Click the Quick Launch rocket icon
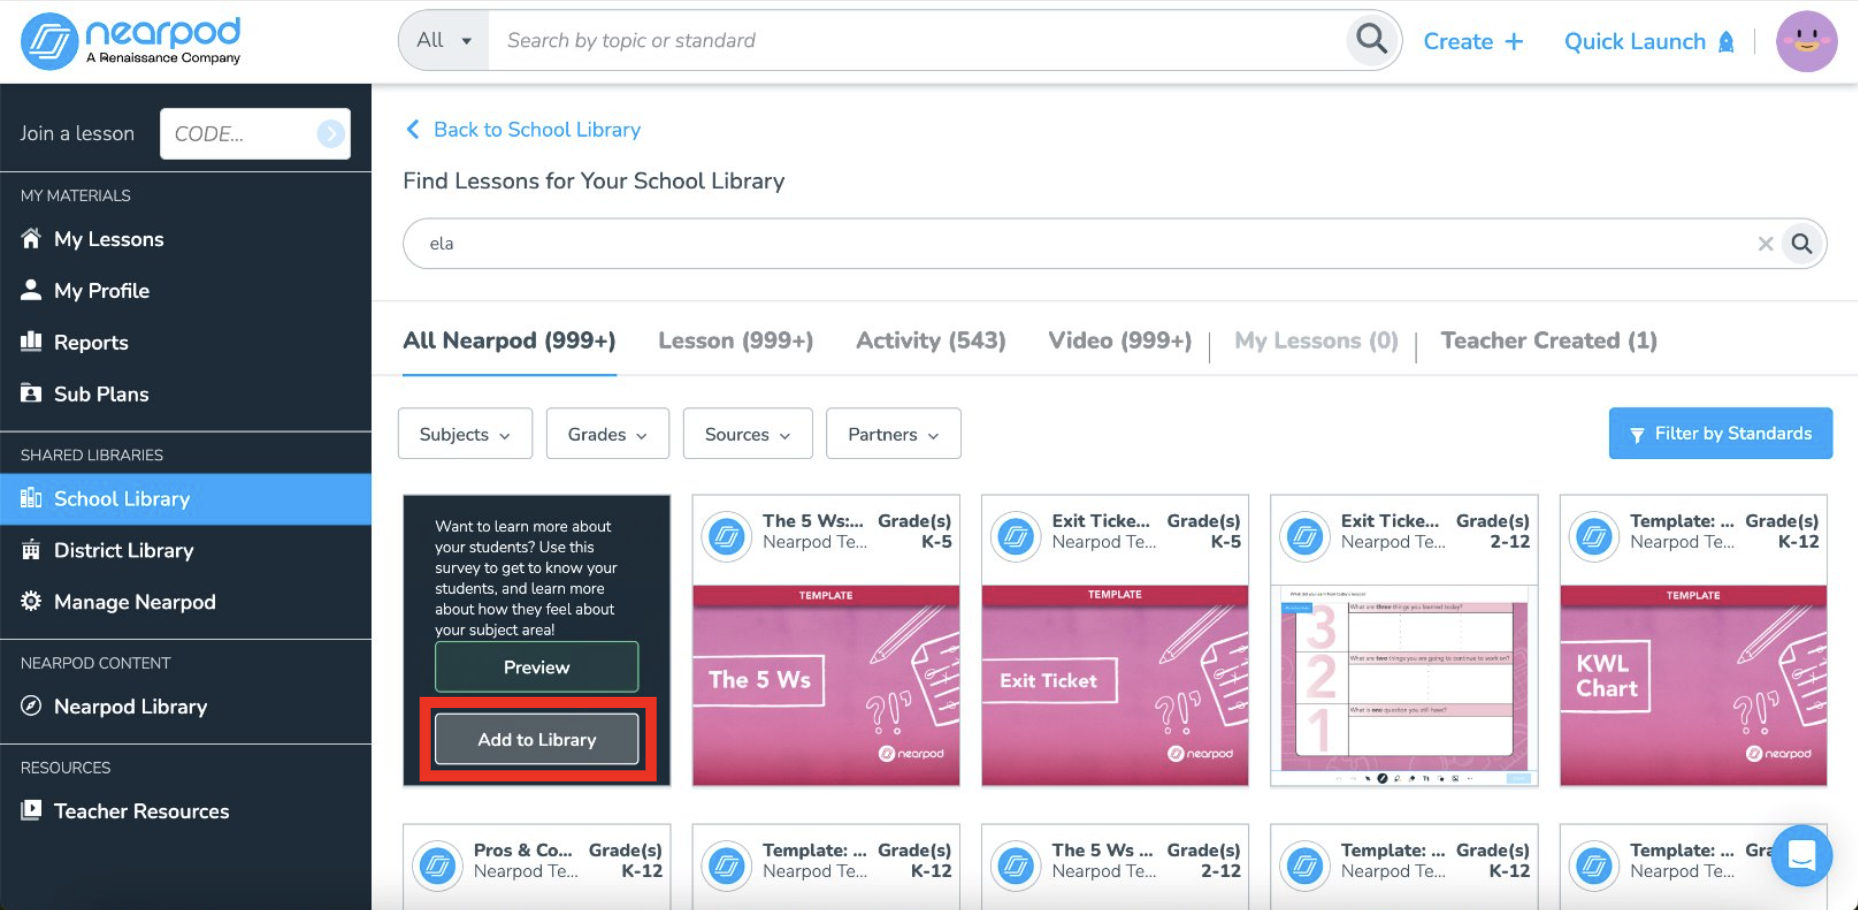This screenshot has width=1858, height=910. click(1726, 42)
